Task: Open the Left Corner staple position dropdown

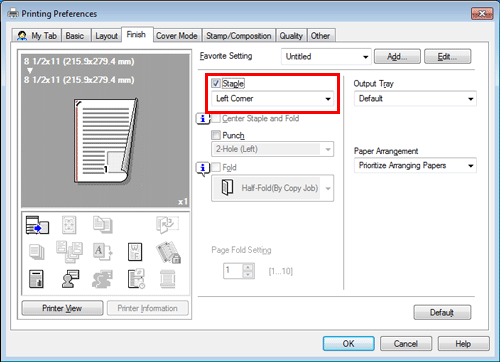Action: [x=273, y=99]
